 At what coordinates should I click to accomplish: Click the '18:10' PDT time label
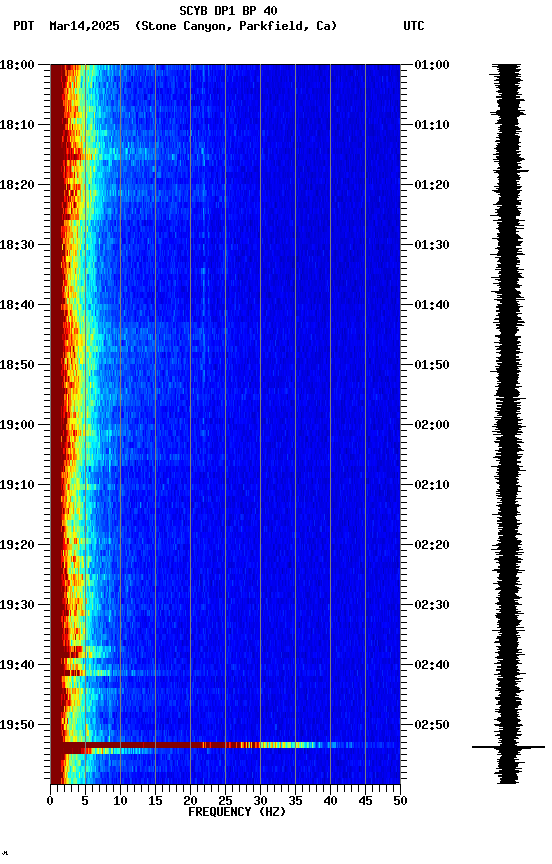point(17,125)
